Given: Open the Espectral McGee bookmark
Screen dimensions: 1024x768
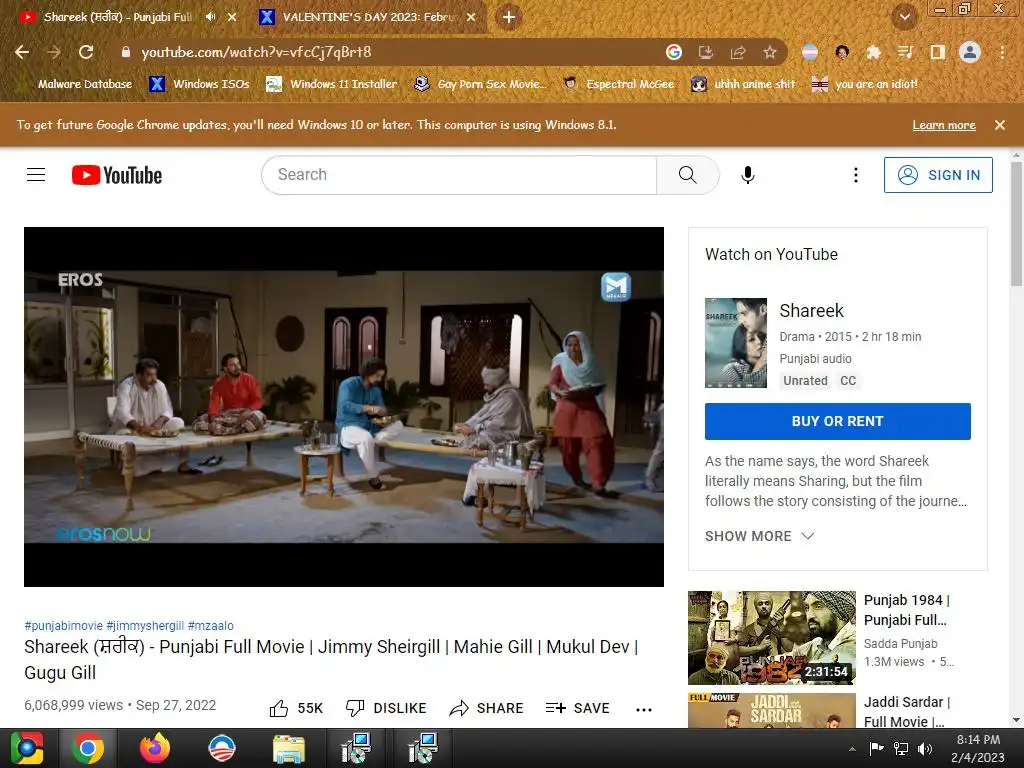Looking at the screenshot, I should pos(618,84).
